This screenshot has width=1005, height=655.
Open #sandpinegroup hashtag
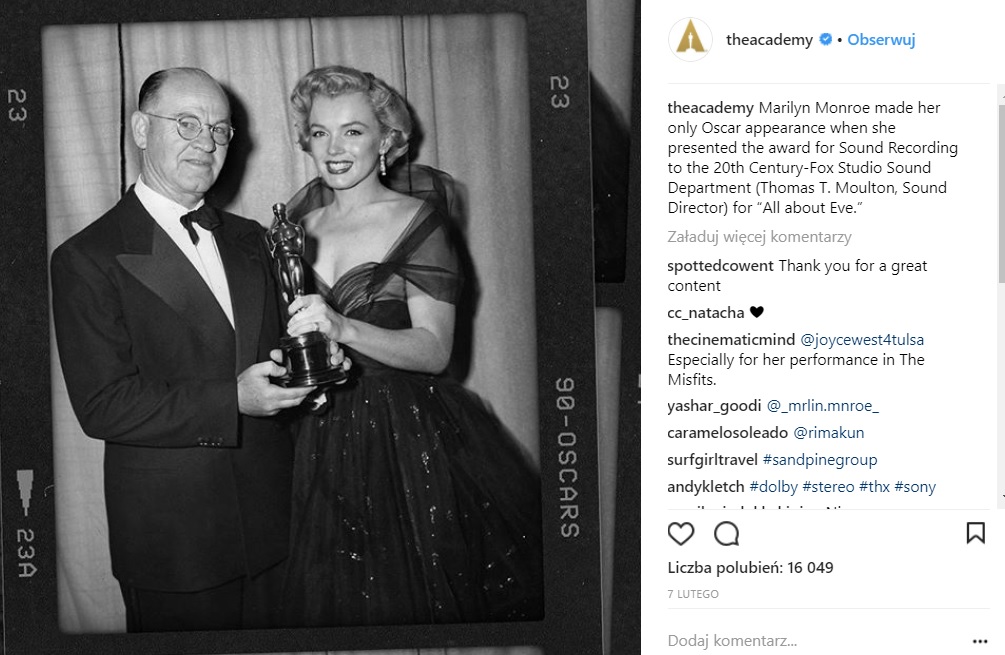pos(820,460)
